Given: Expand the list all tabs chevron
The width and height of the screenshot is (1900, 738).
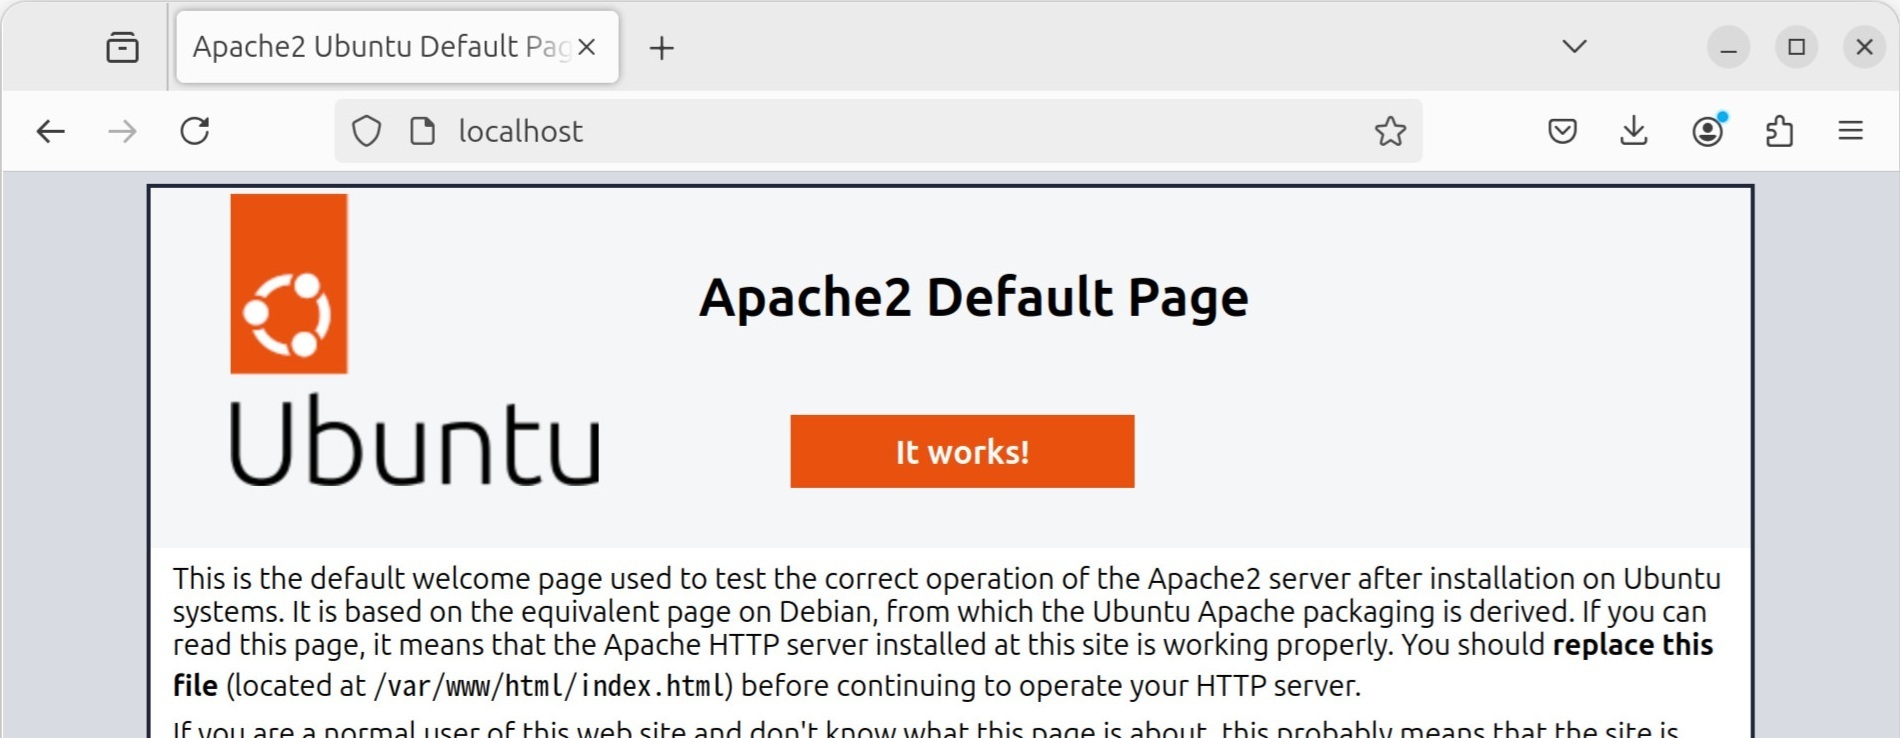Looking at the screenshot, I should 1574,47.
